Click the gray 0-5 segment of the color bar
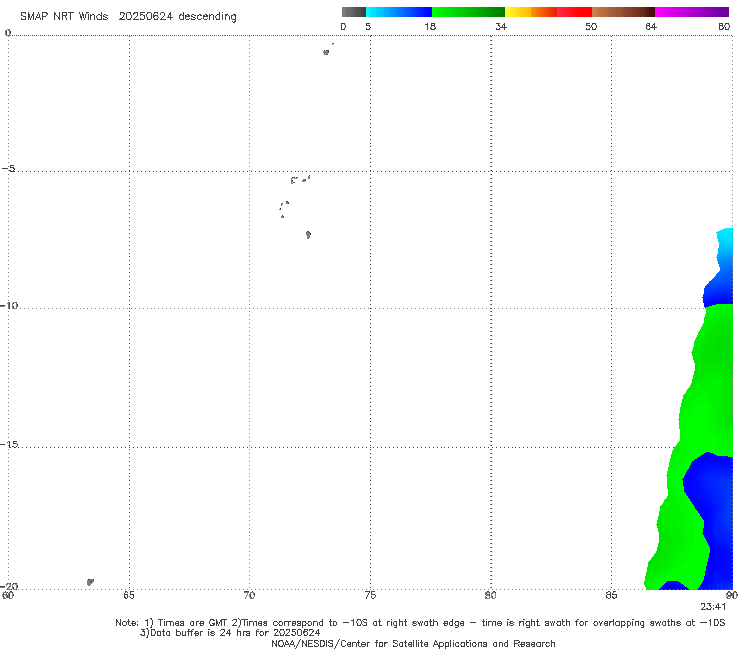This screenshot has width=740, height=650. point(354,12)
